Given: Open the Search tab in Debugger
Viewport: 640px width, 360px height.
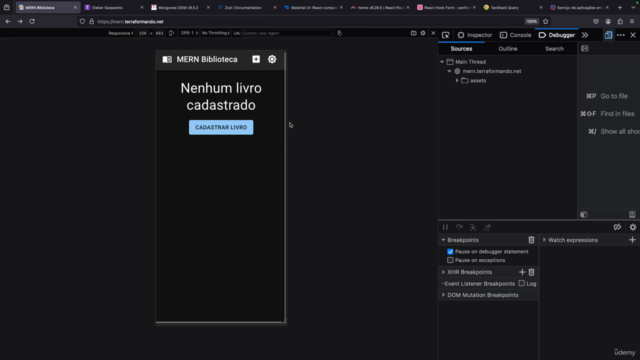Looking at the screenshot, I should [554, 49].
